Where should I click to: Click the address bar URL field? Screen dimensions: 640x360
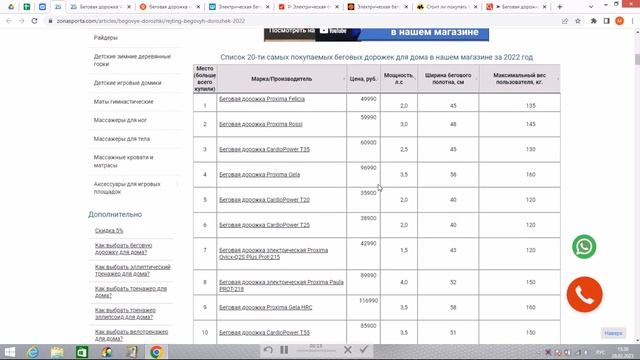(x=302, y=21)
